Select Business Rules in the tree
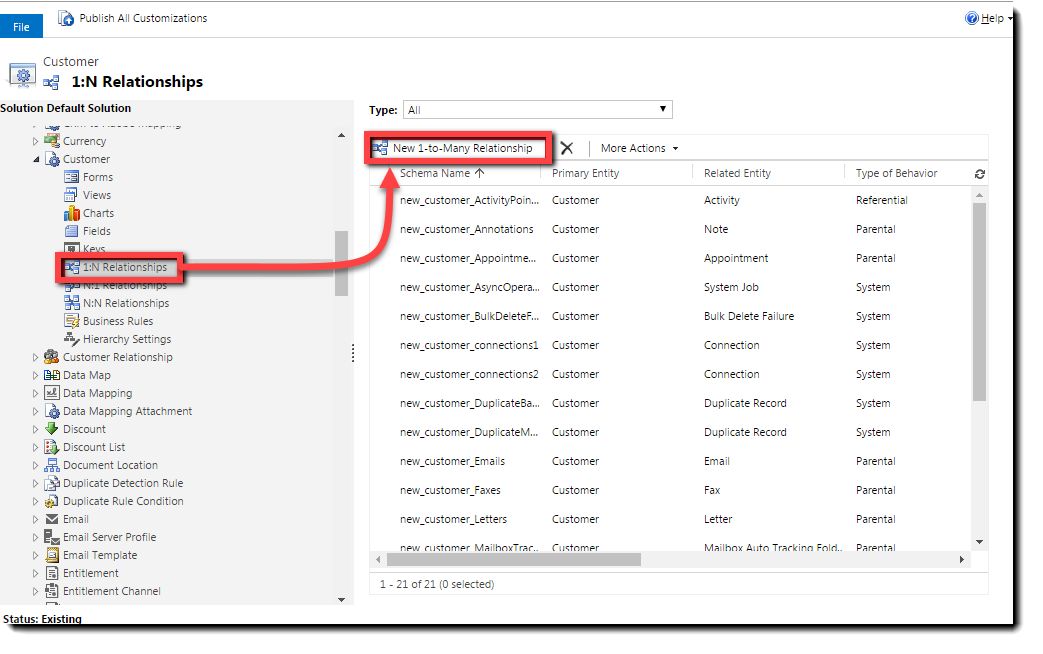The width and height of the screenshot is (1043, 654). point(118,321)
